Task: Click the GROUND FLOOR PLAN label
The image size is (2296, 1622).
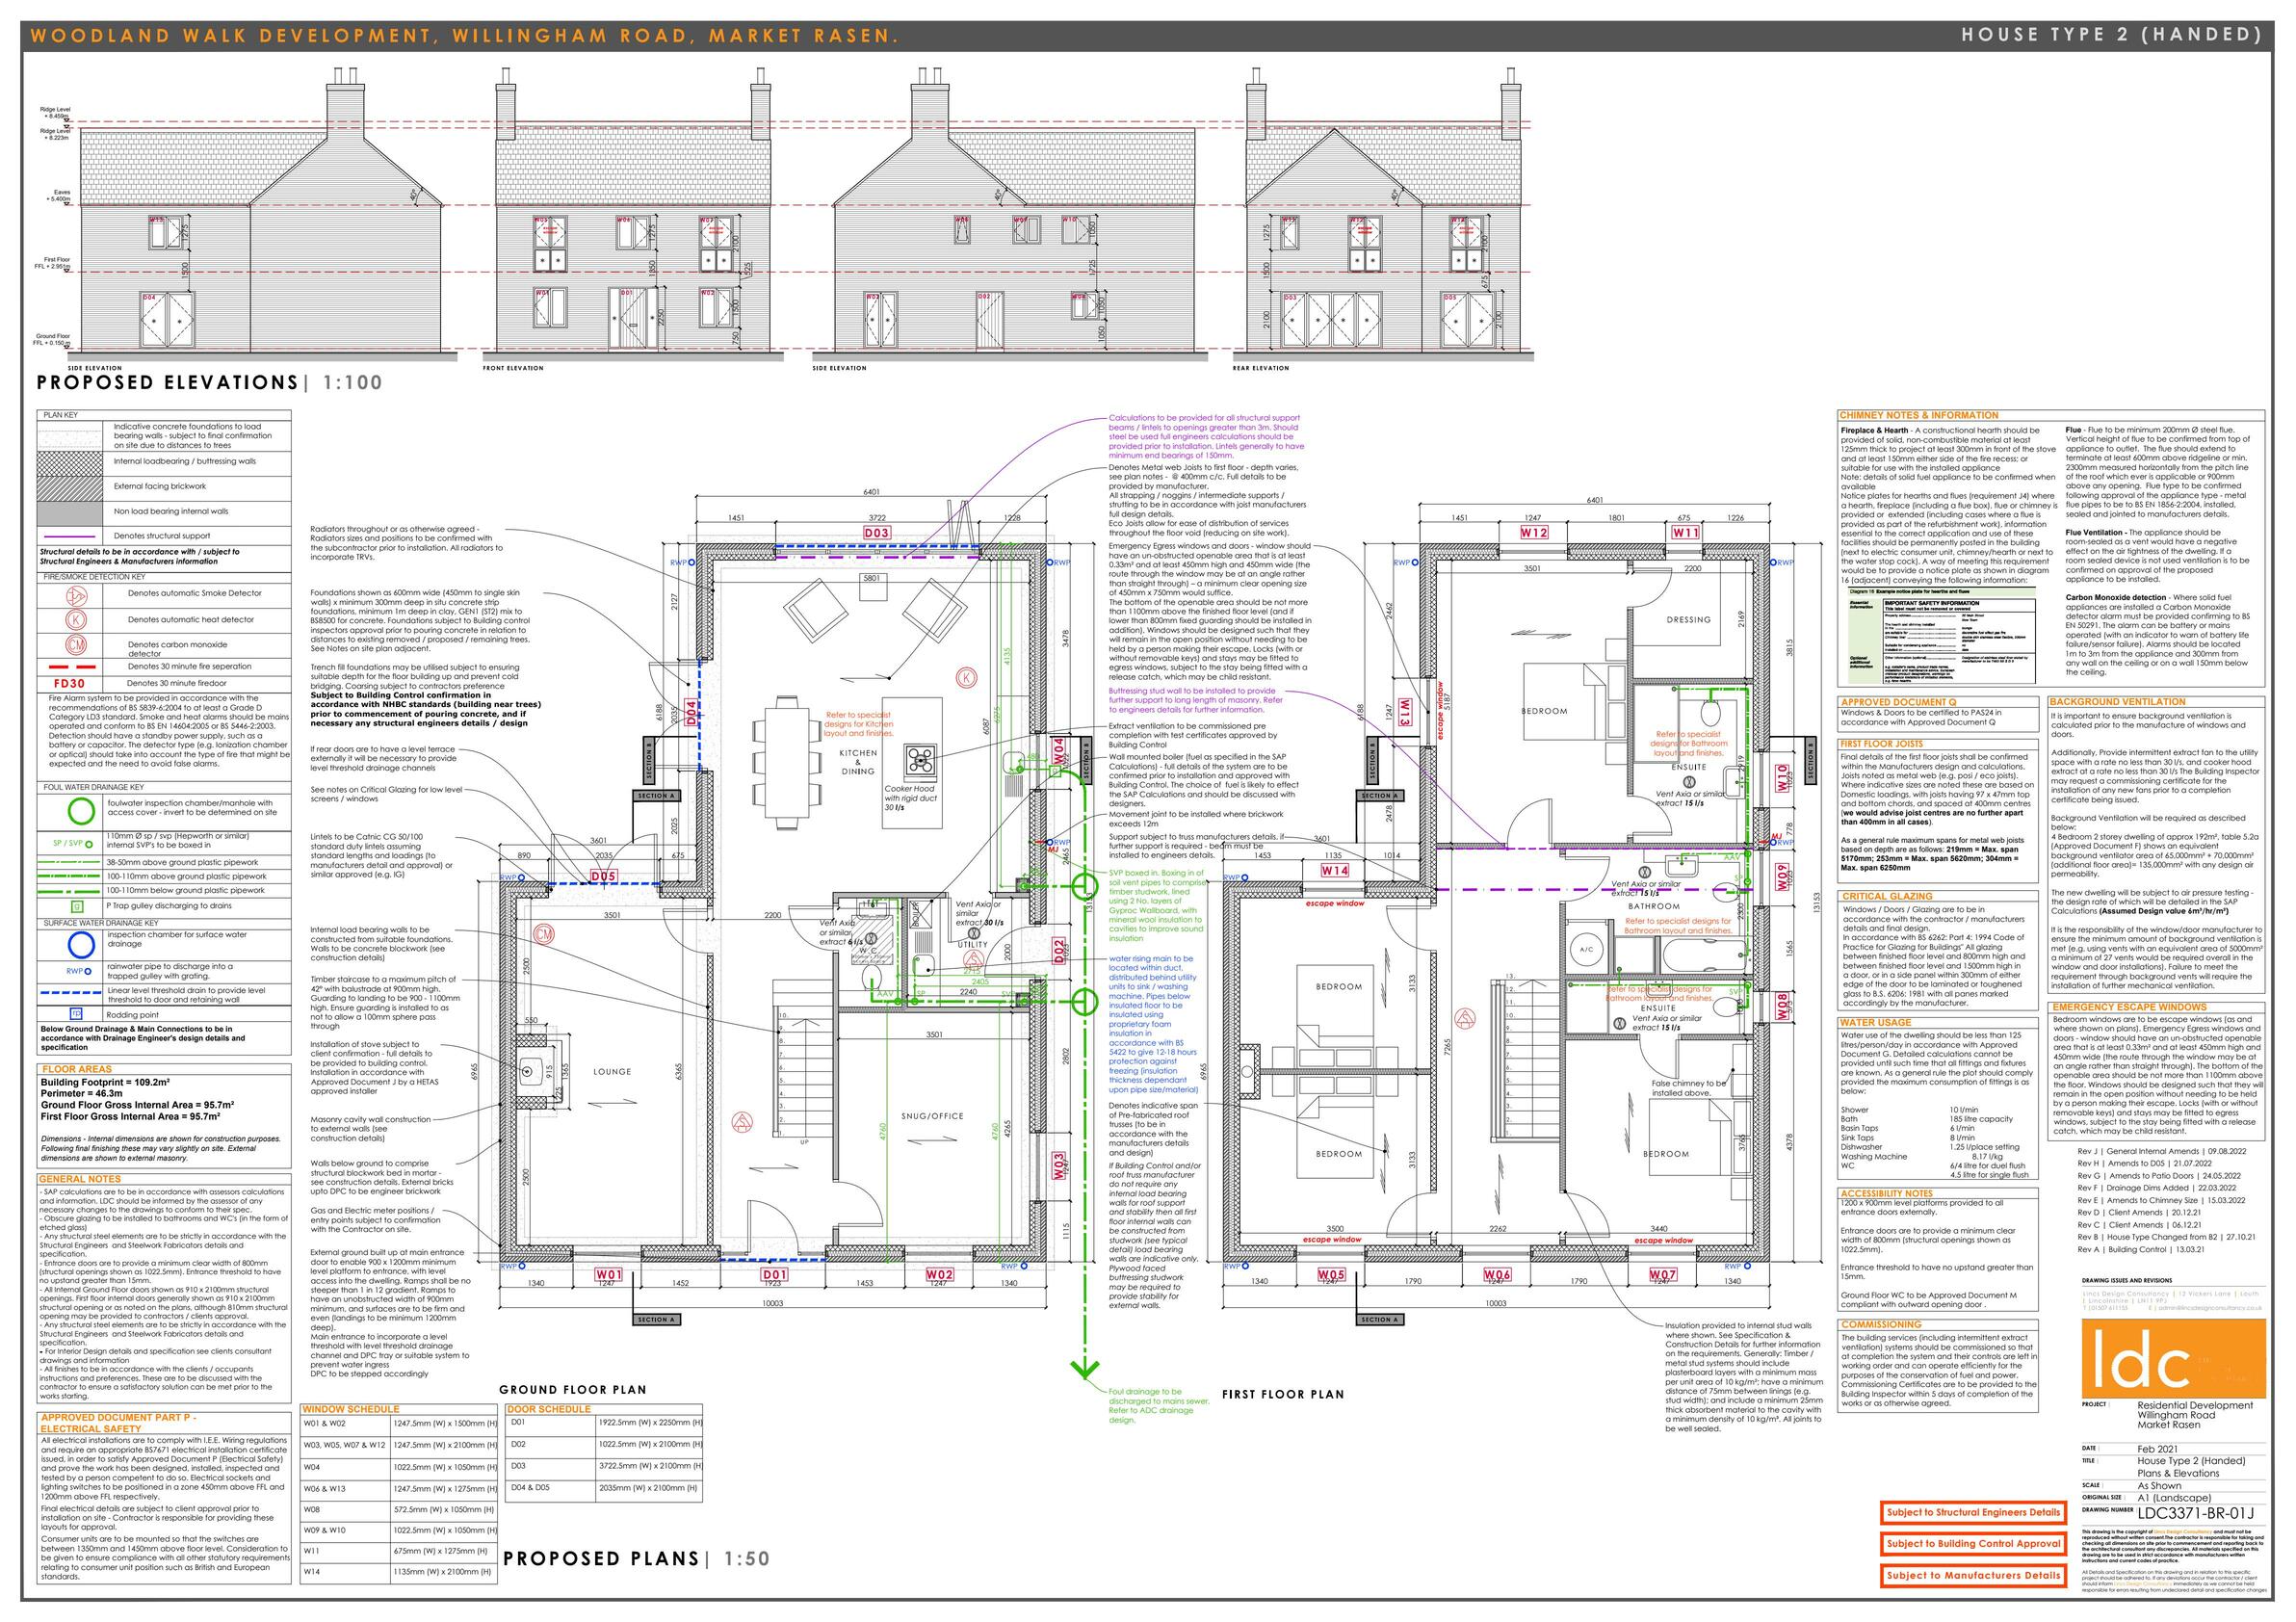Action: (x=573, y=1389)
